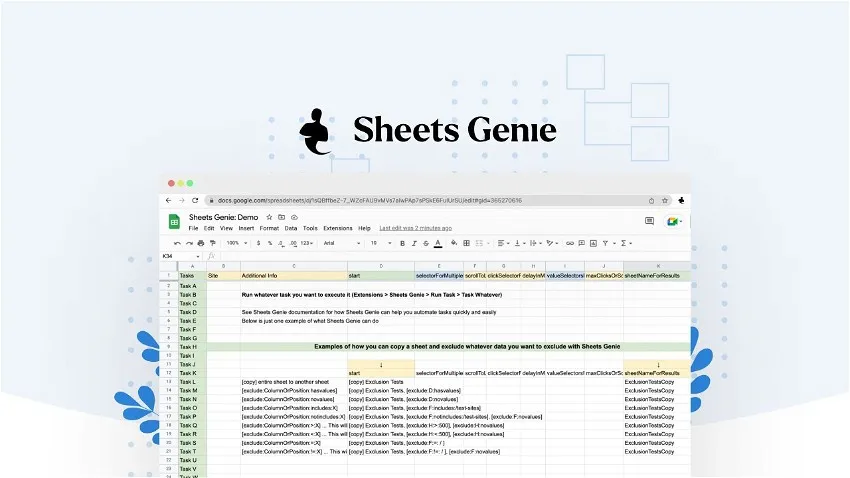The image size is (850, 478).
Task: Select the 'Task A' cell
Action: click(192, 286)
